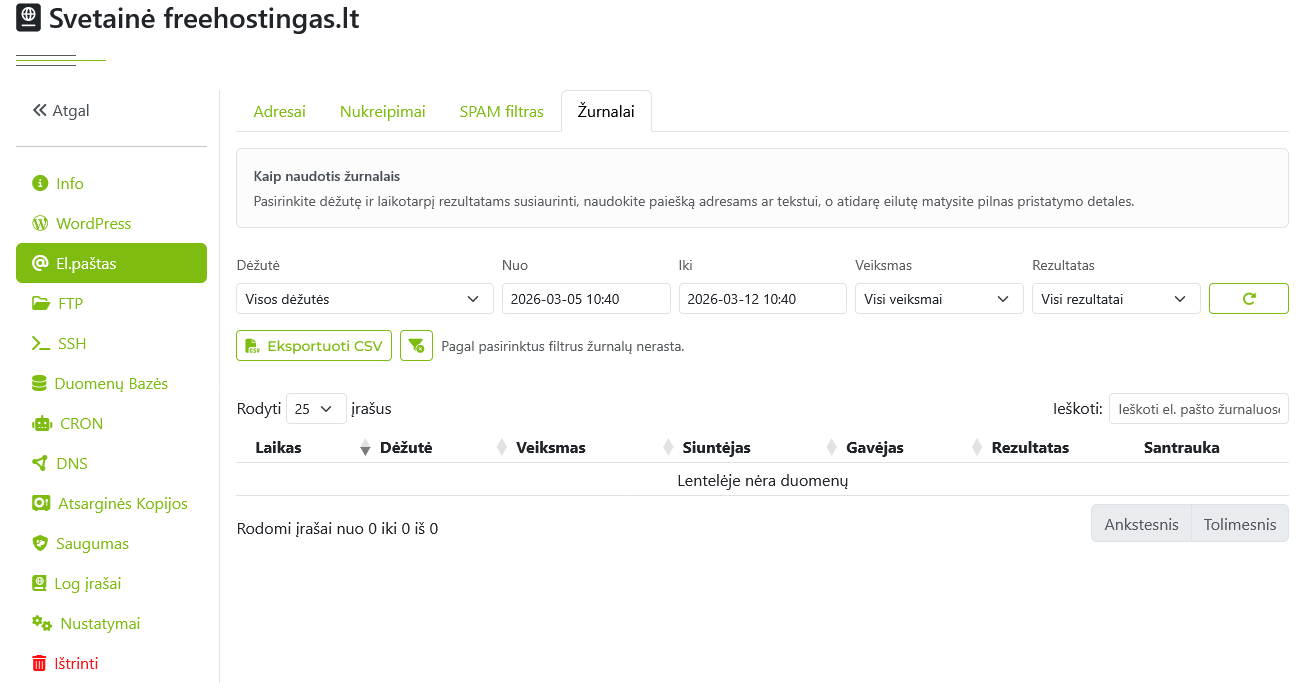Sort table by Laikas column

coord(278,448)
